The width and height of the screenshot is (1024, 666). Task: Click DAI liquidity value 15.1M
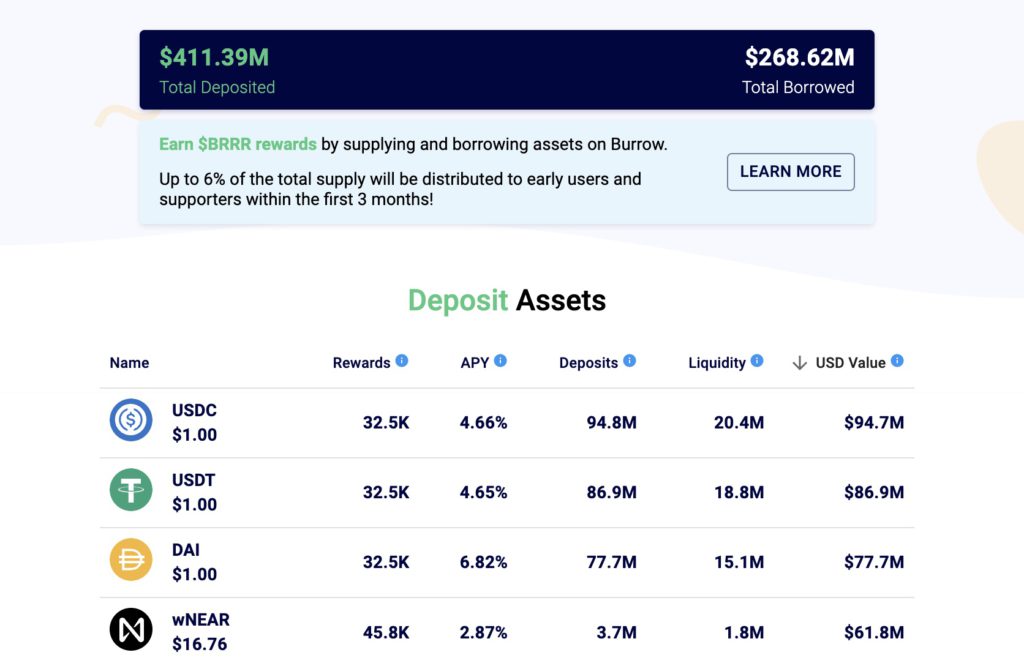739,562
